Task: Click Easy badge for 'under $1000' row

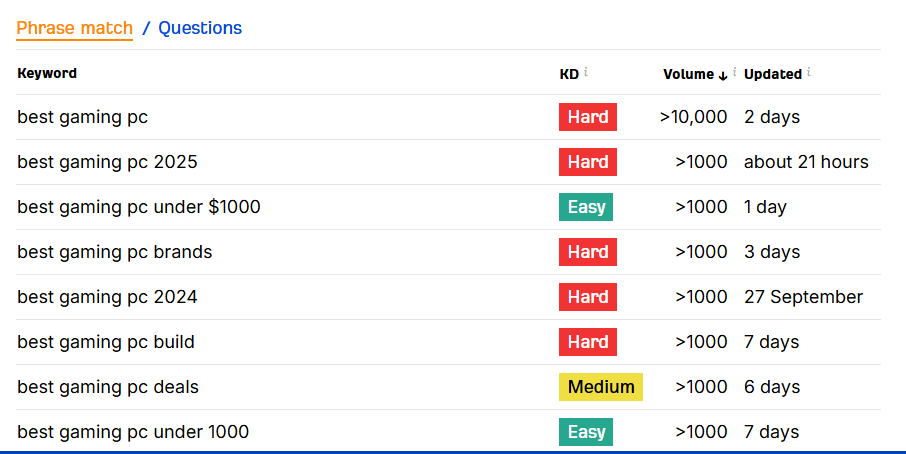Action: tap(586, 207)
